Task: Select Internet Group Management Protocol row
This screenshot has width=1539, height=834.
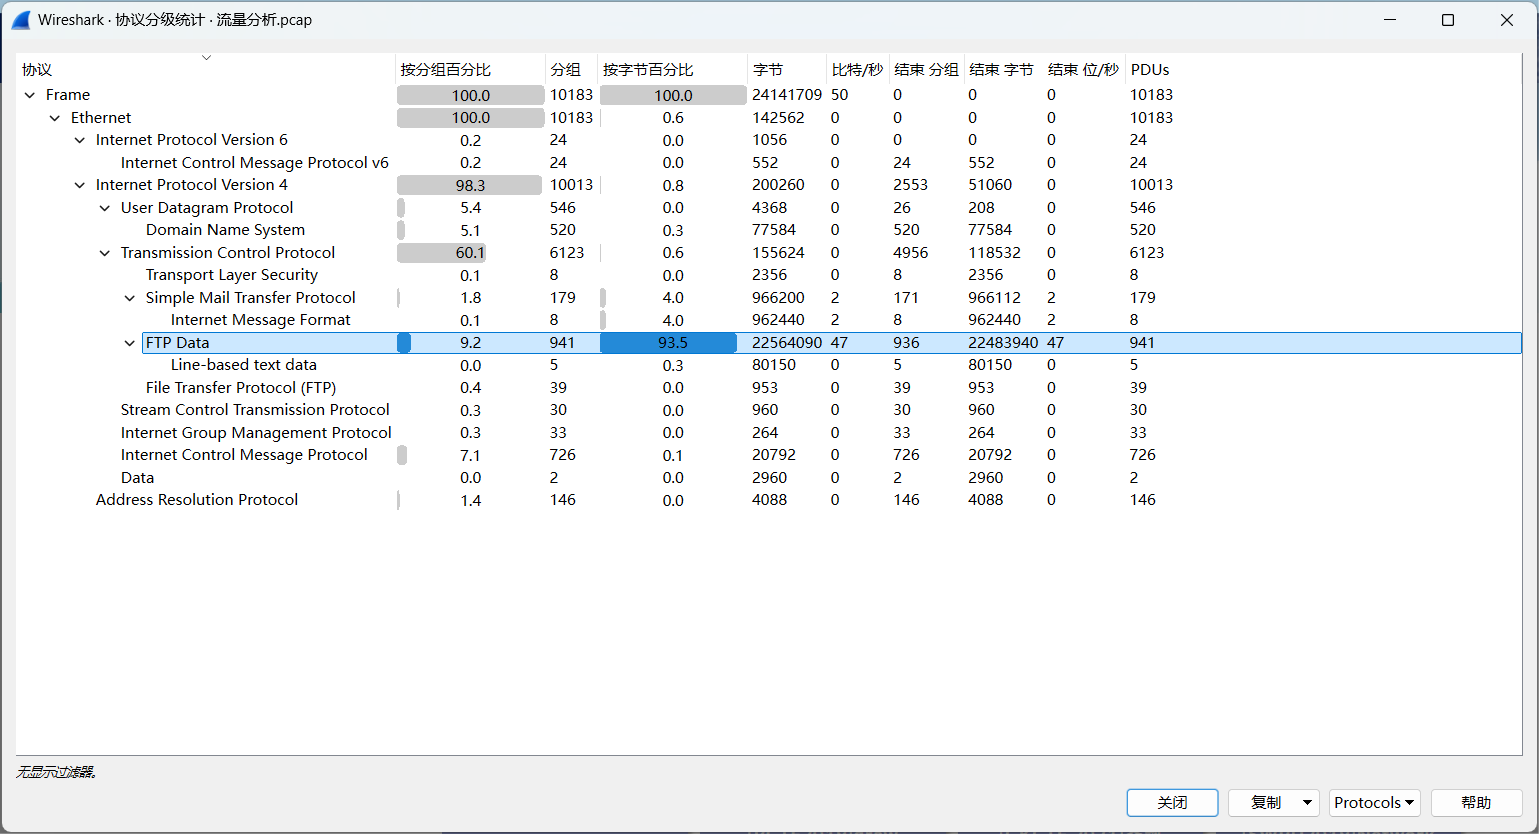Action: tap(769, 433)
